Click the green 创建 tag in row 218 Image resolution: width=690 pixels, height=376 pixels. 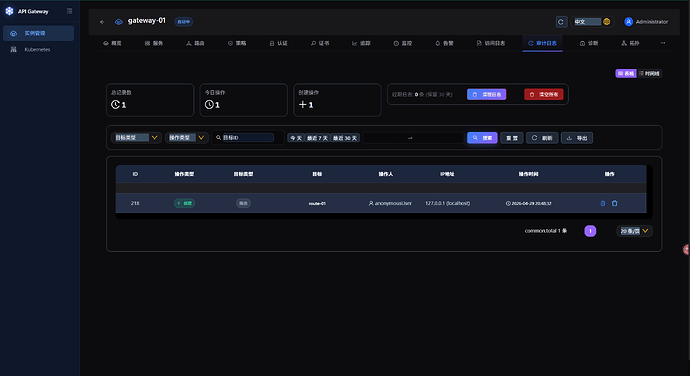point(184,203)
